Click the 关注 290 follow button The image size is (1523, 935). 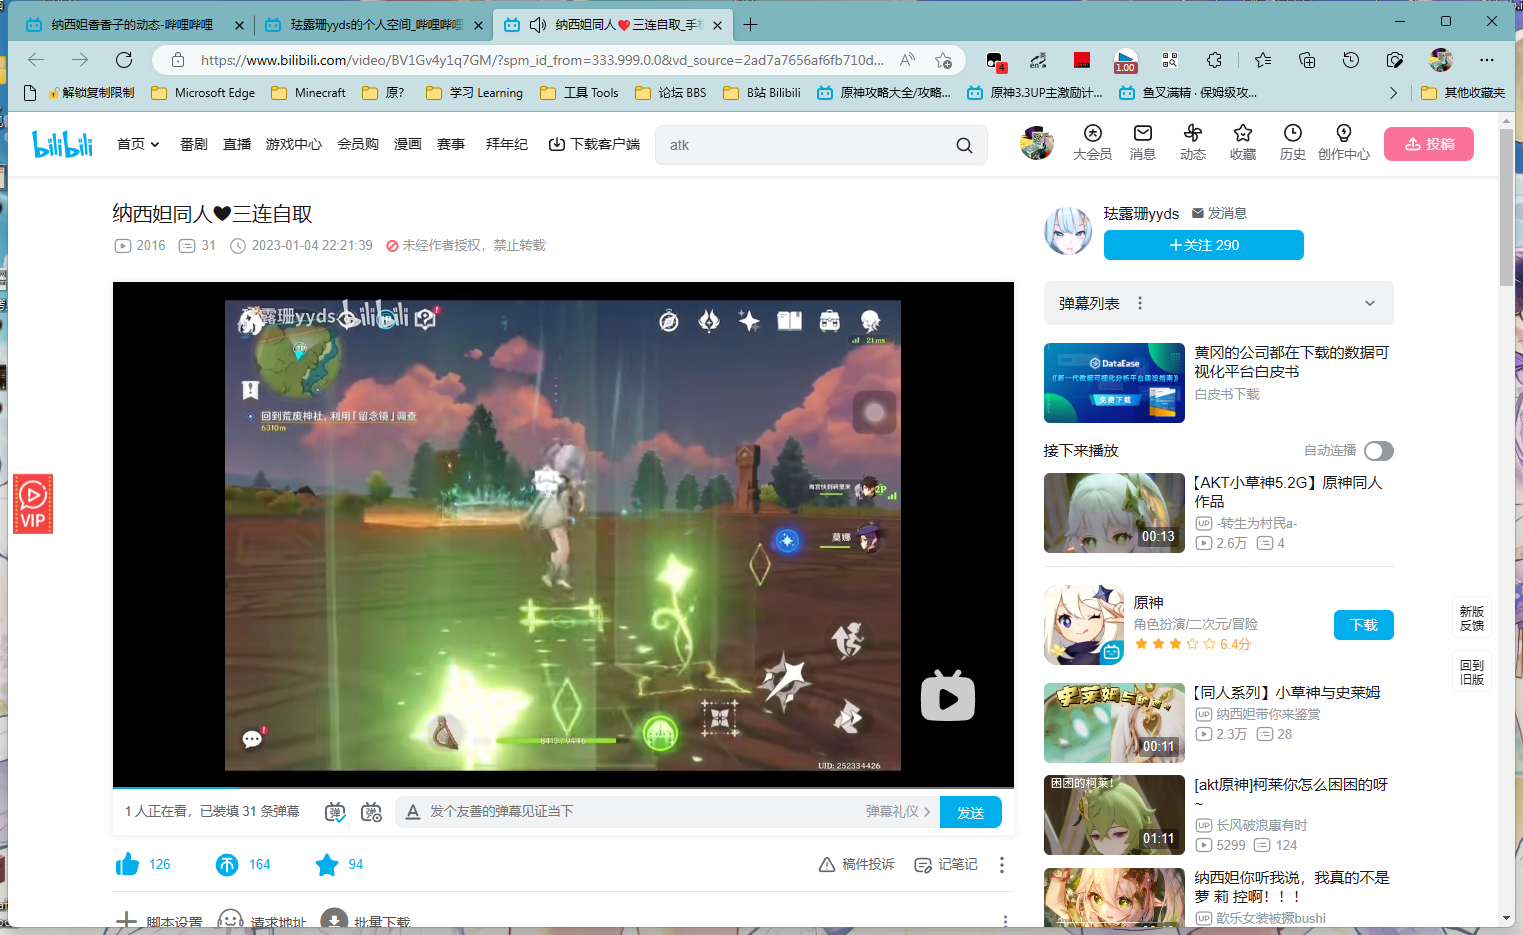(x=1204, y=245)
